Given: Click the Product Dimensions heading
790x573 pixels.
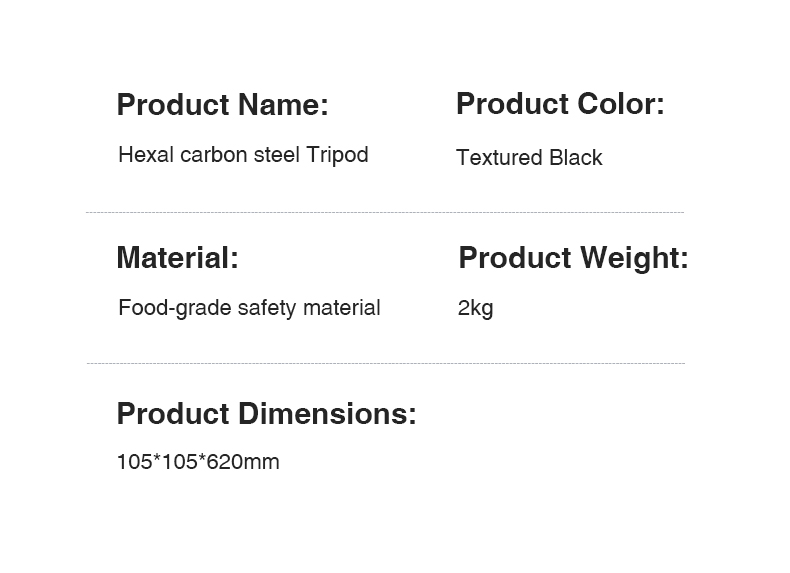Looking at the screenshot, I should coord(266,413).
